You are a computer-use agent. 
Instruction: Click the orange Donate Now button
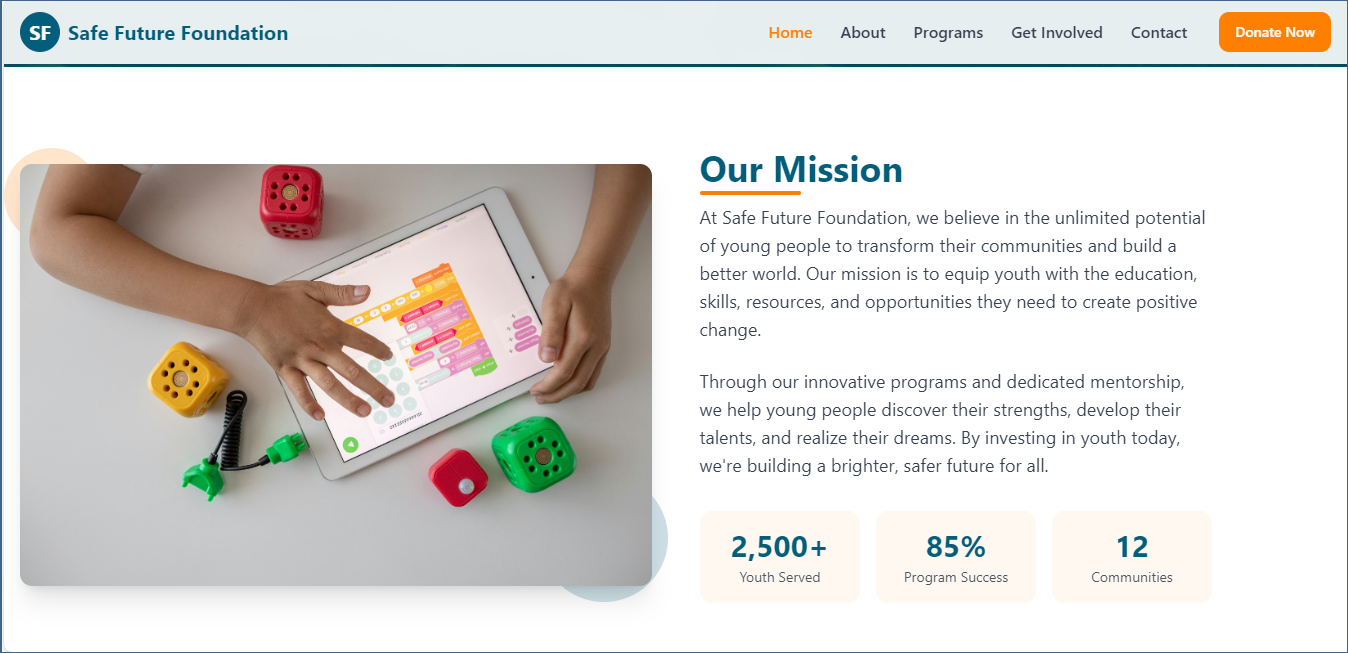tap(1275, 32)
